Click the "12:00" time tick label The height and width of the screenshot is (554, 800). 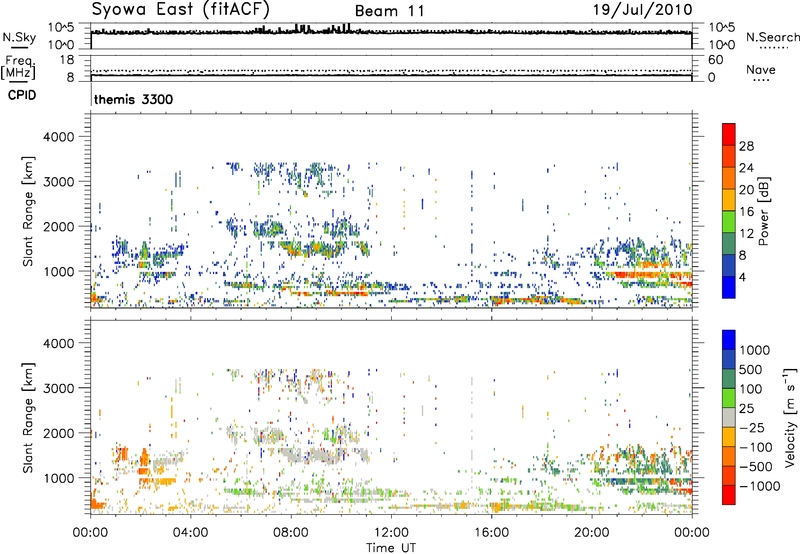(391, 533)
